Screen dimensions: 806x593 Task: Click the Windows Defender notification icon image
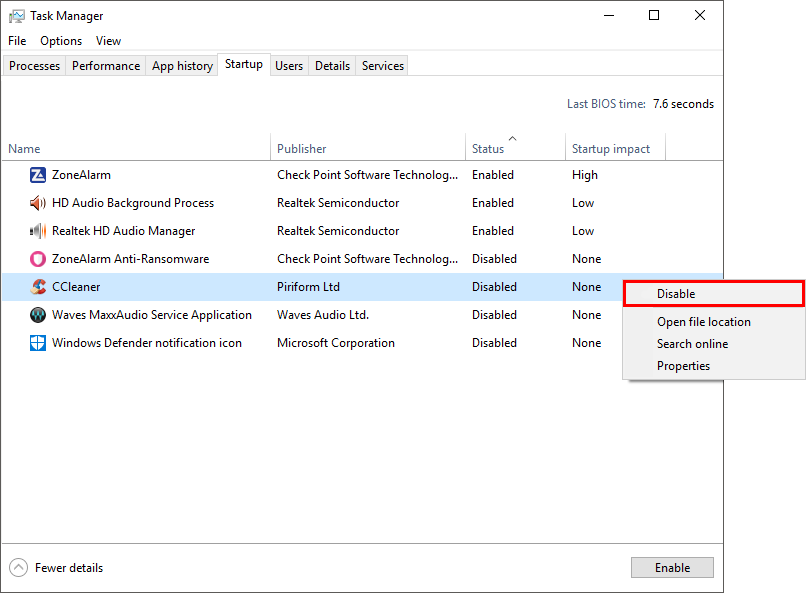(x=38, y=343)
